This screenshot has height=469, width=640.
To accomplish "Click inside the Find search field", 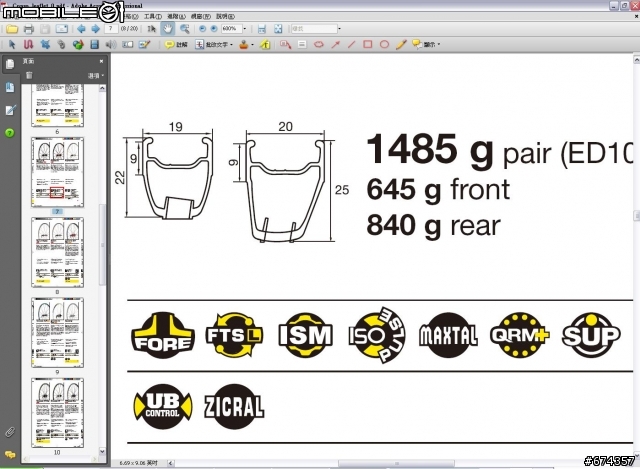I will (x=314, y=29).
